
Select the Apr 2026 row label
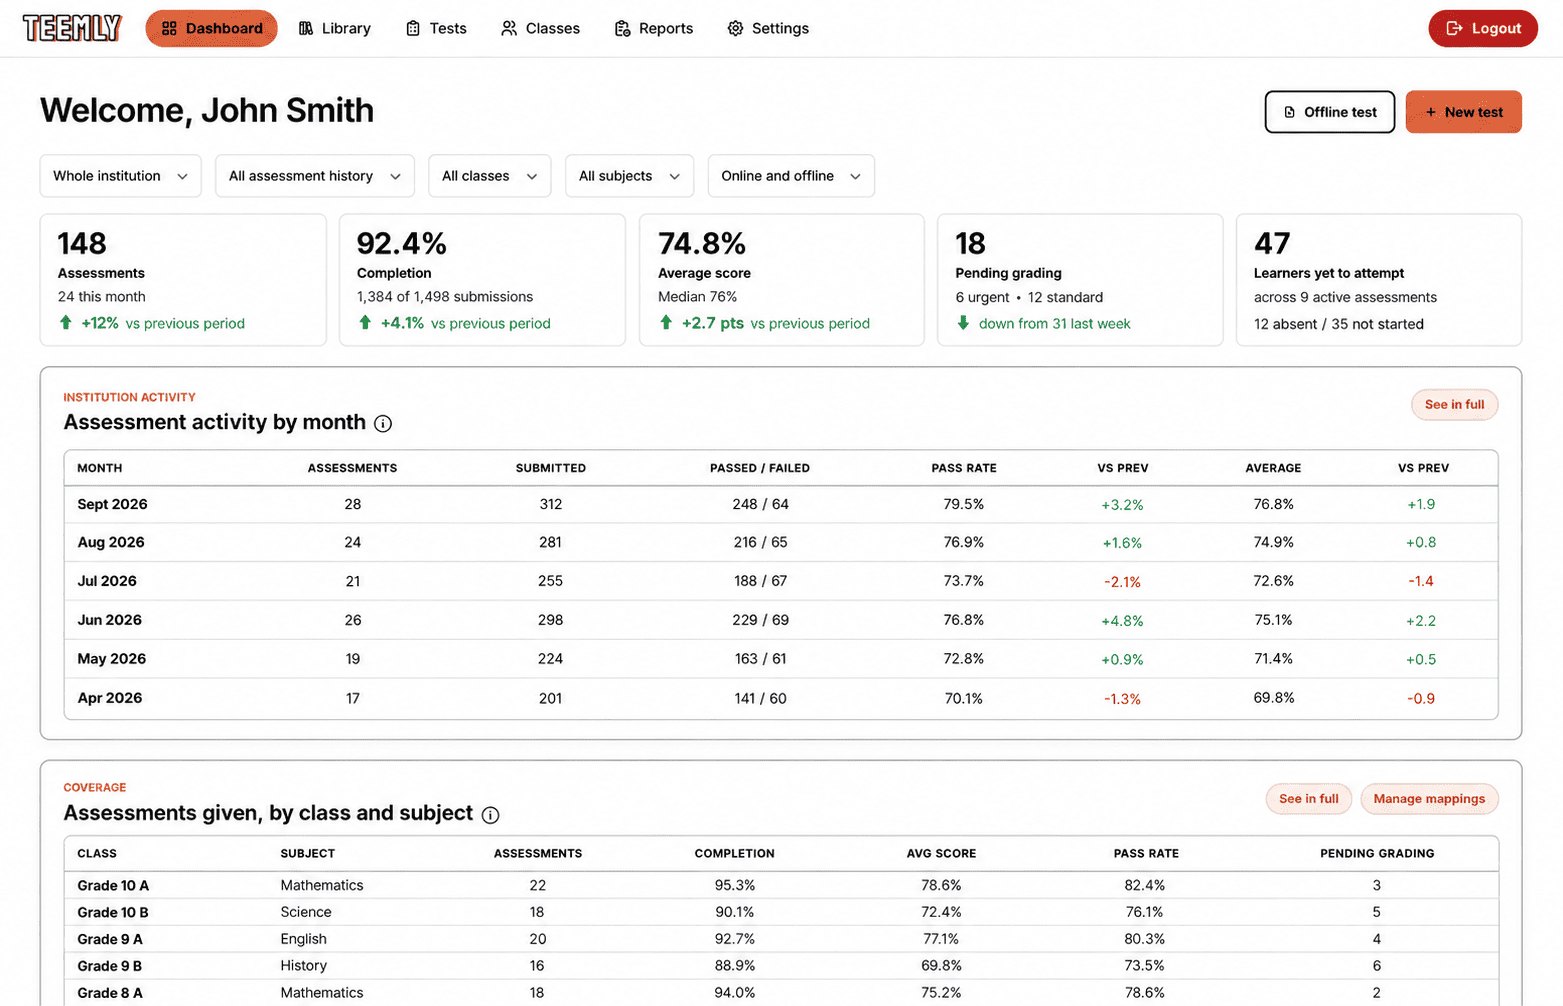click(x=110, y=698)
